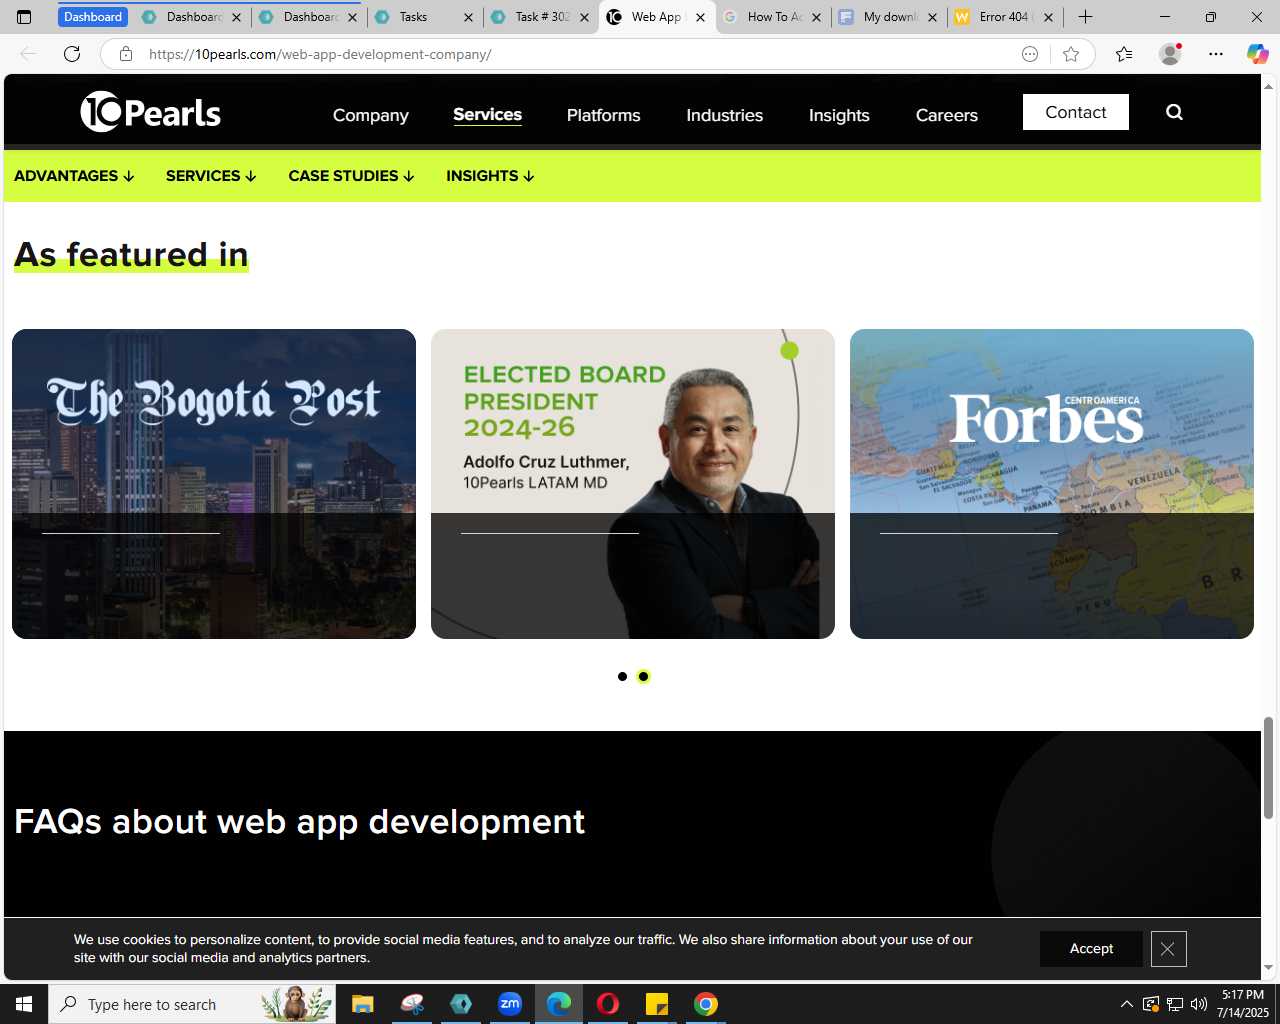
Task: Click the address bar URL
Action: (320, 54)
